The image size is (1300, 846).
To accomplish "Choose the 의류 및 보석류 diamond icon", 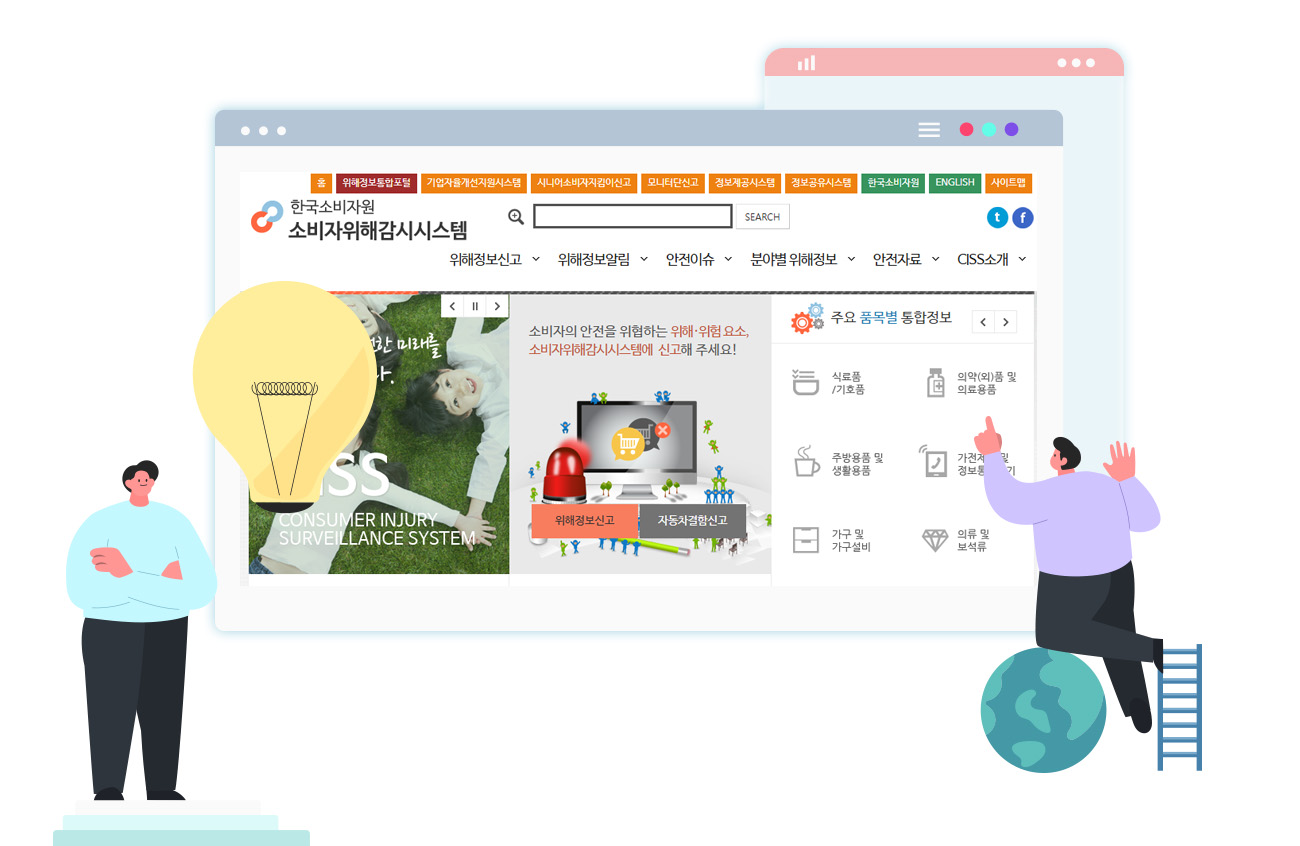I will click(935, 540).
